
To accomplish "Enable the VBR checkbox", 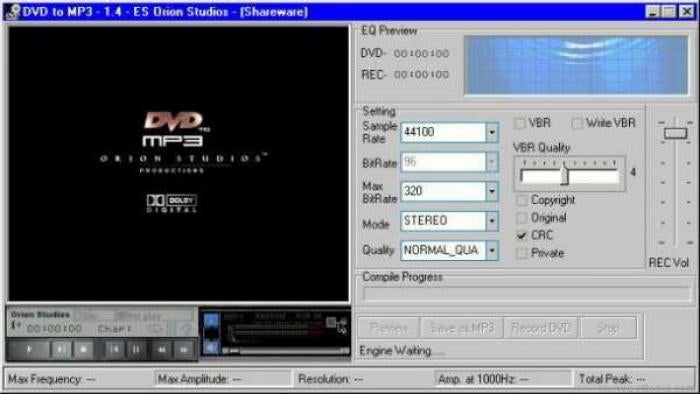I will [519, 123].
